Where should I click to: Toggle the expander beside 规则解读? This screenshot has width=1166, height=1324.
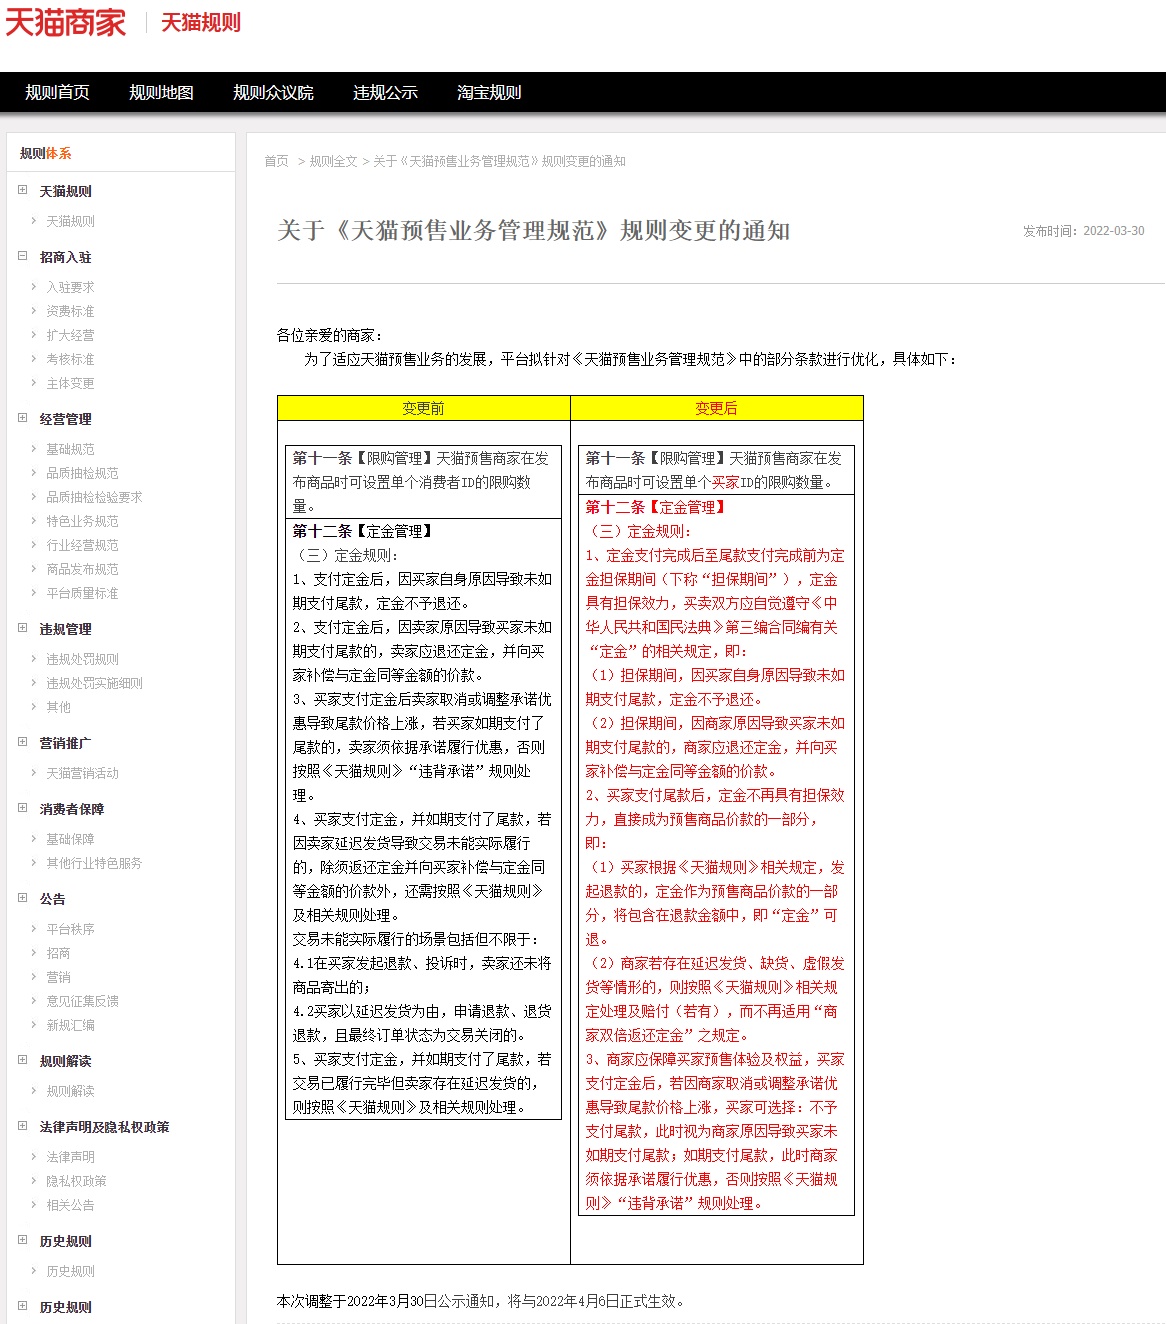(x=22, y=1060)
